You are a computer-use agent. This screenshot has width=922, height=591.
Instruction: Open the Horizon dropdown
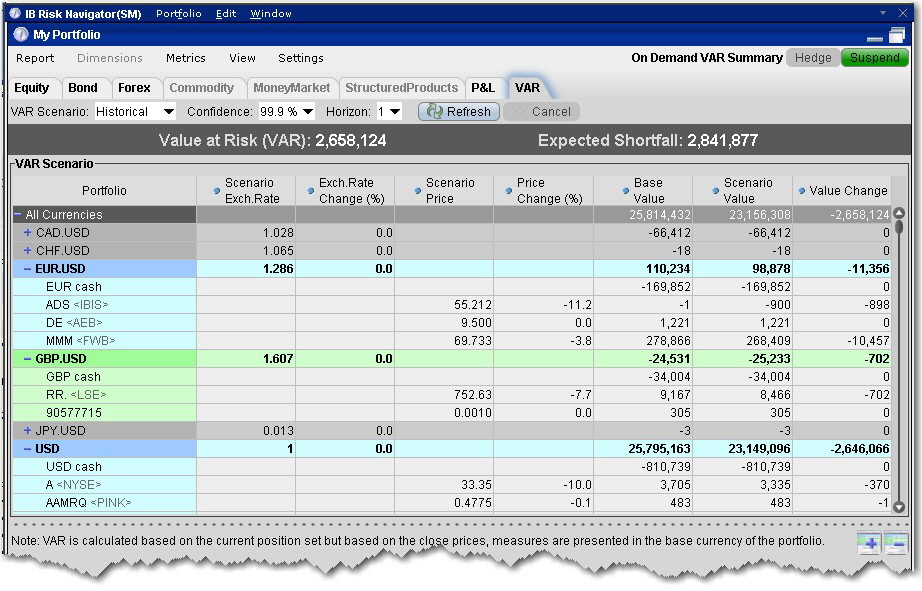(389, 112)
